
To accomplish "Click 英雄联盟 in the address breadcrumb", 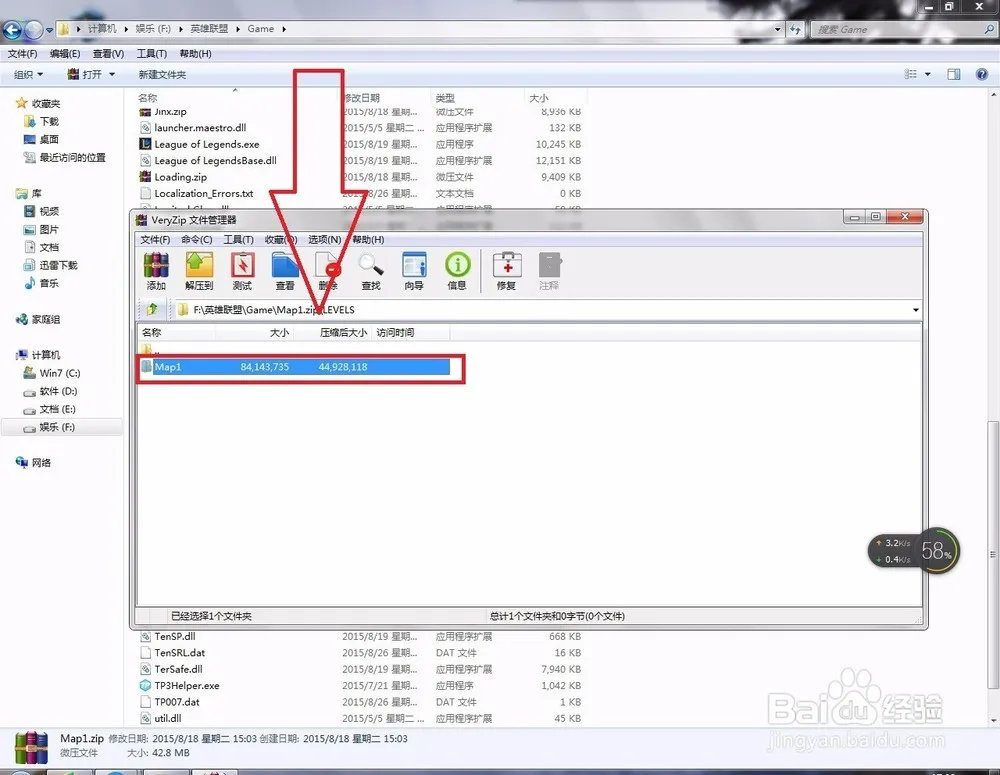I will tap(209, 29).
